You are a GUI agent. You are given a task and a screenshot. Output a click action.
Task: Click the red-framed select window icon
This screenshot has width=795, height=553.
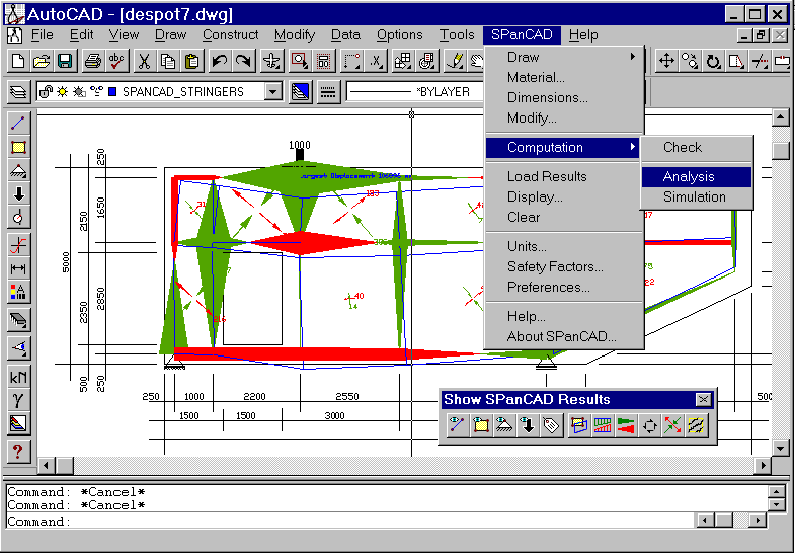[x=300, y=62]
